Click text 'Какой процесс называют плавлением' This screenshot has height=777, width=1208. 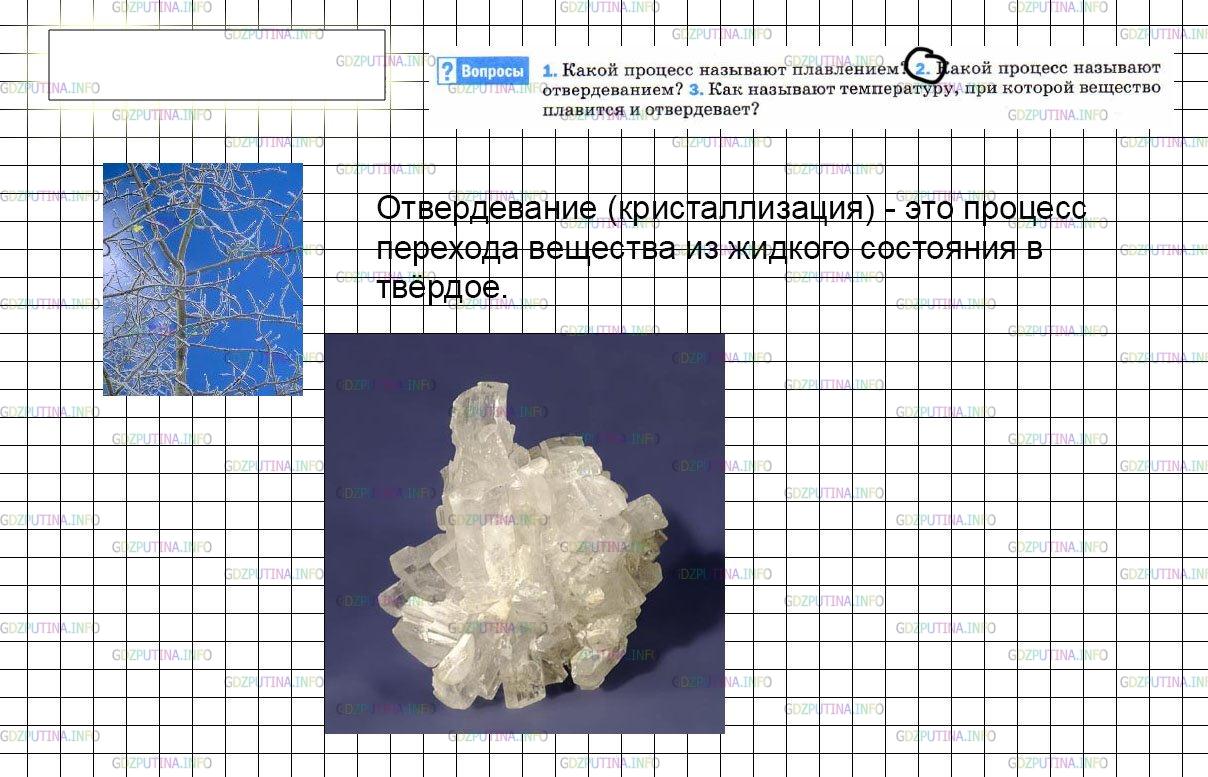point(728,70)
